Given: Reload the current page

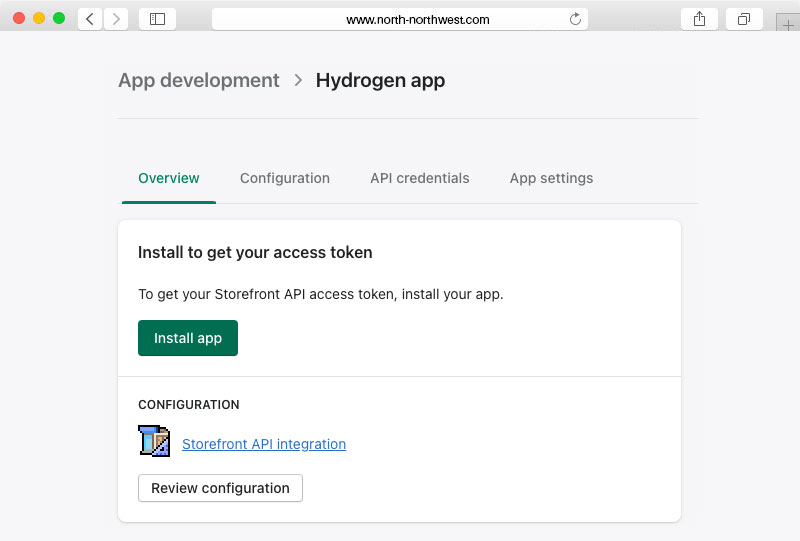Looking at the screenshot, I should [x=575, y=19].
